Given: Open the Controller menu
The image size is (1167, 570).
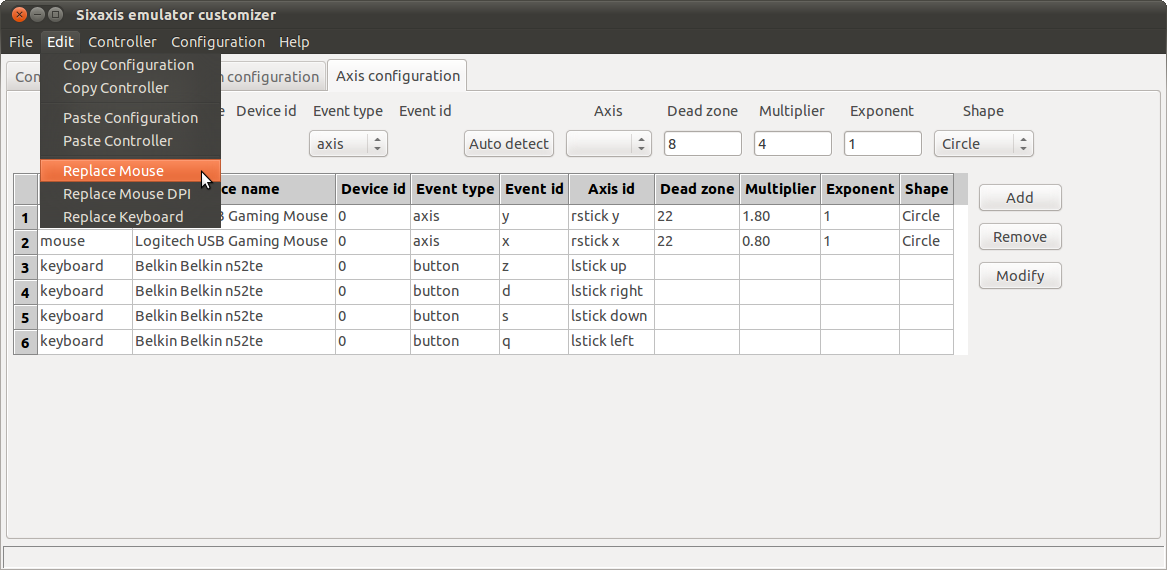Looking at the screenshot, I should [x=122, y=42].
